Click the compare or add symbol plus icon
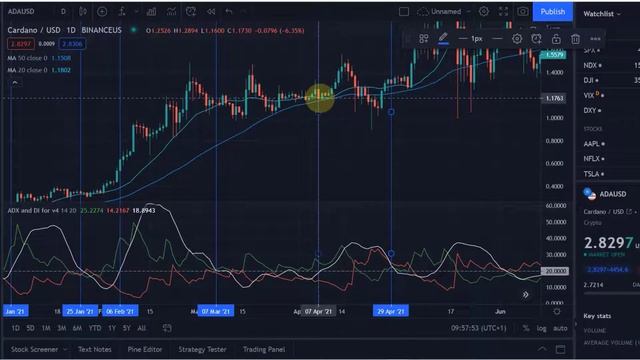Screen dimensions: 640x360 pyautogui.click(x=102, y=11)
